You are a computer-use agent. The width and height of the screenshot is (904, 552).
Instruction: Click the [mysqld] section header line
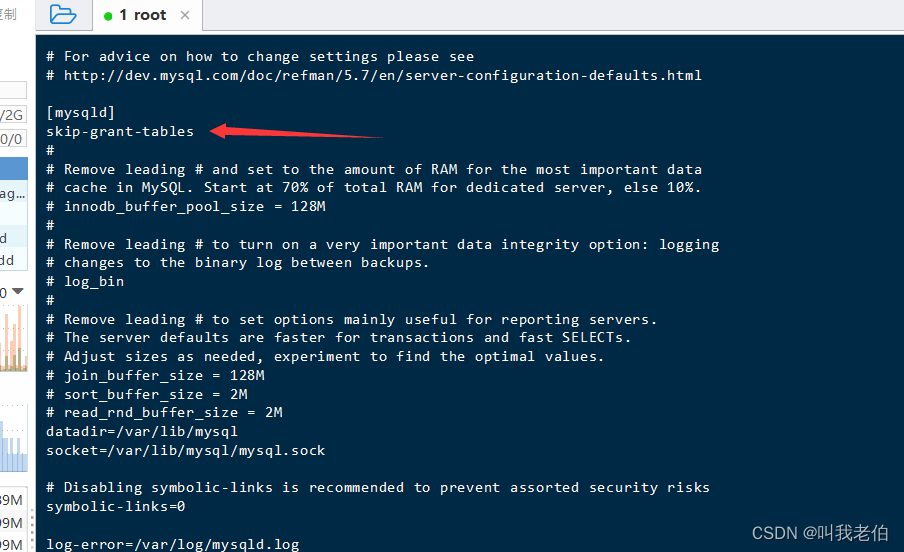coord(81,112)
